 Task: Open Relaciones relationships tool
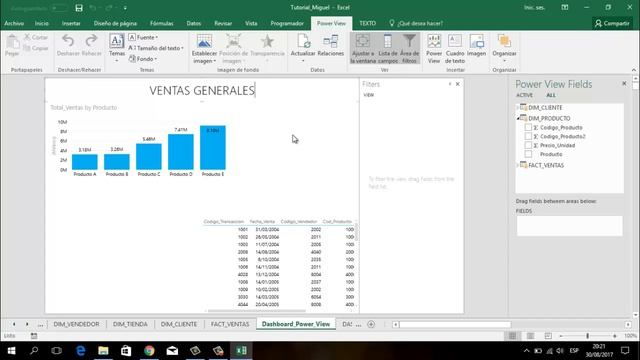(331, 45)
